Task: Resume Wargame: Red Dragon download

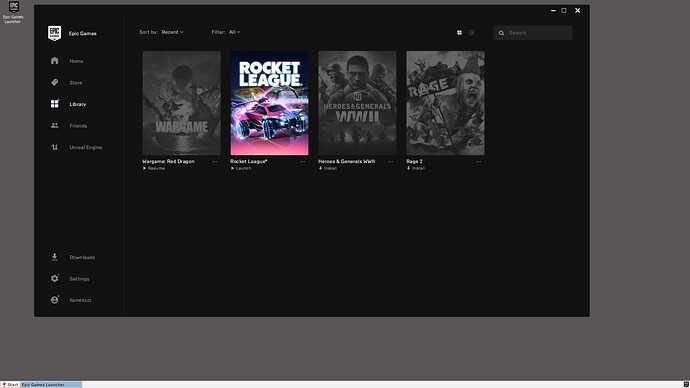Action: pyautogui.click(x=154, y=168)
